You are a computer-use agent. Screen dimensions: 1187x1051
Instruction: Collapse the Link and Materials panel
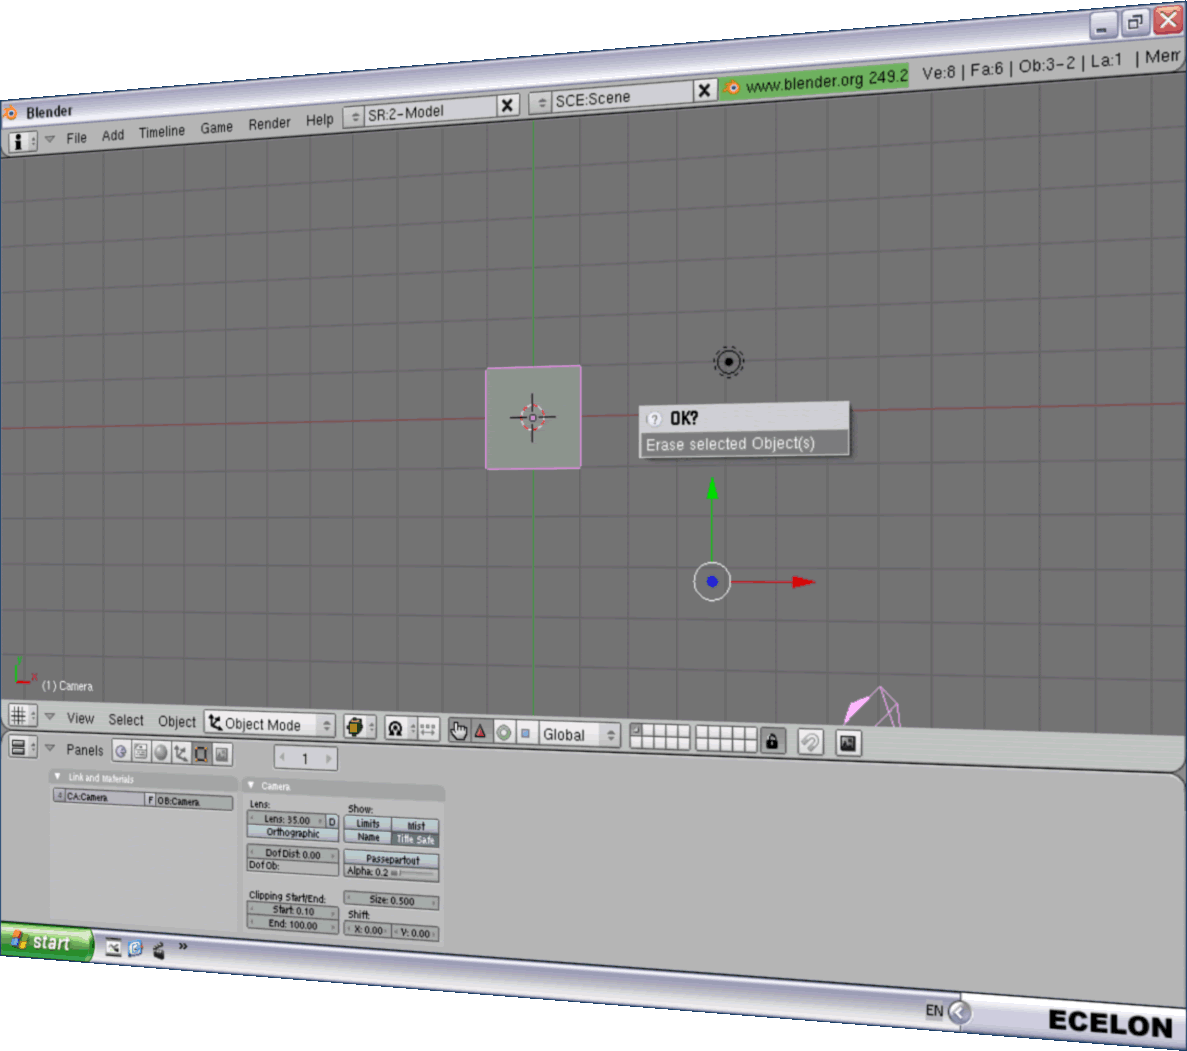[58, 776]
